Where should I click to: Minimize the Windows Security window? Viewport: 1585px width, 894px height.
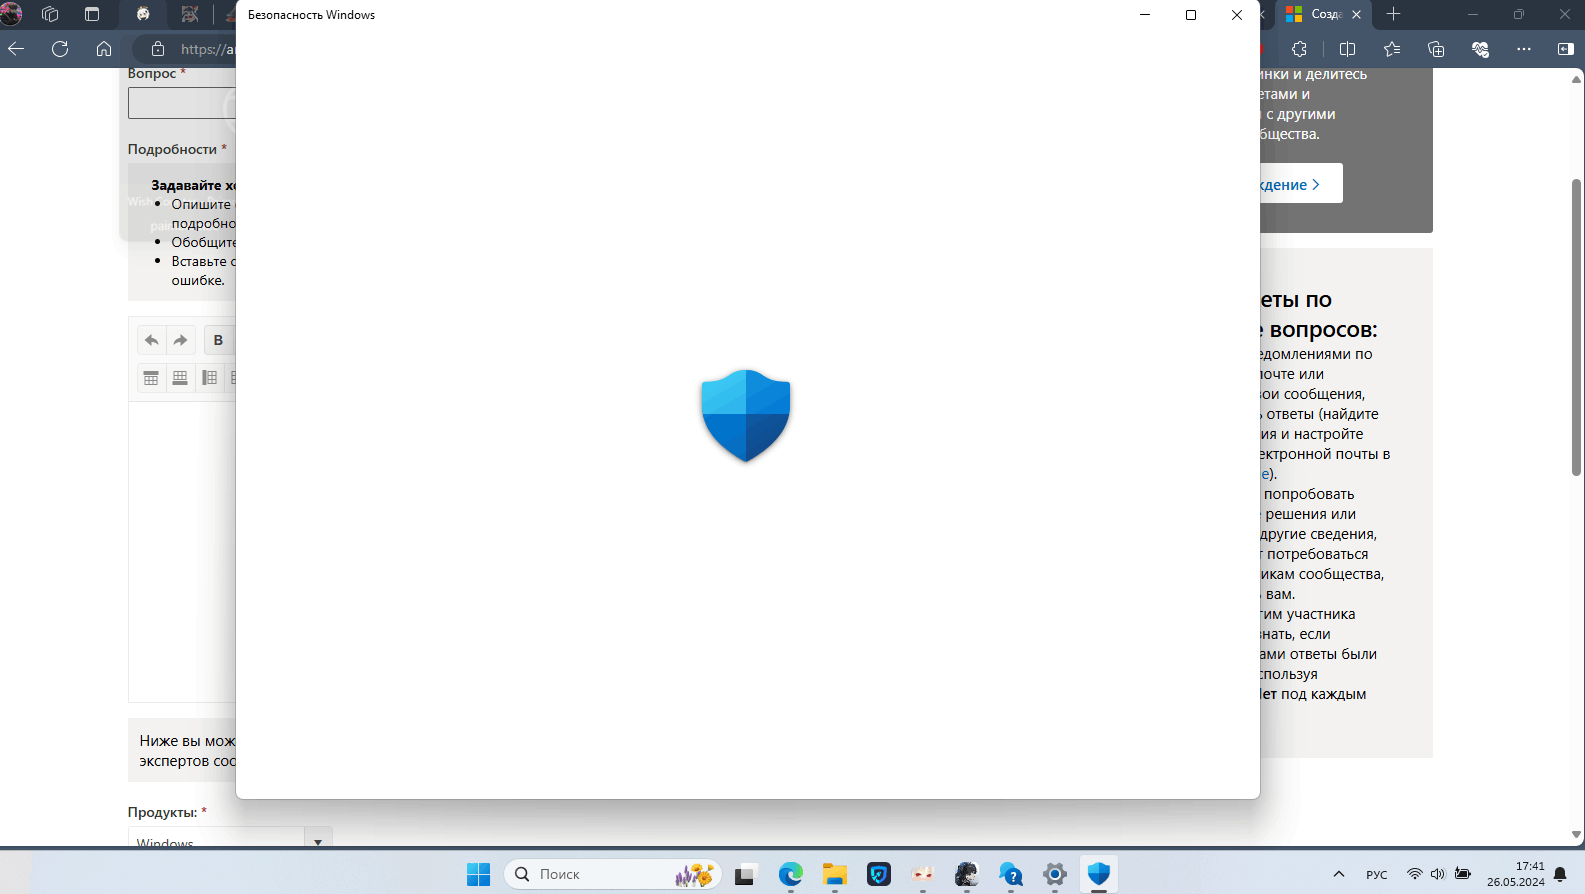[1145, 15]
